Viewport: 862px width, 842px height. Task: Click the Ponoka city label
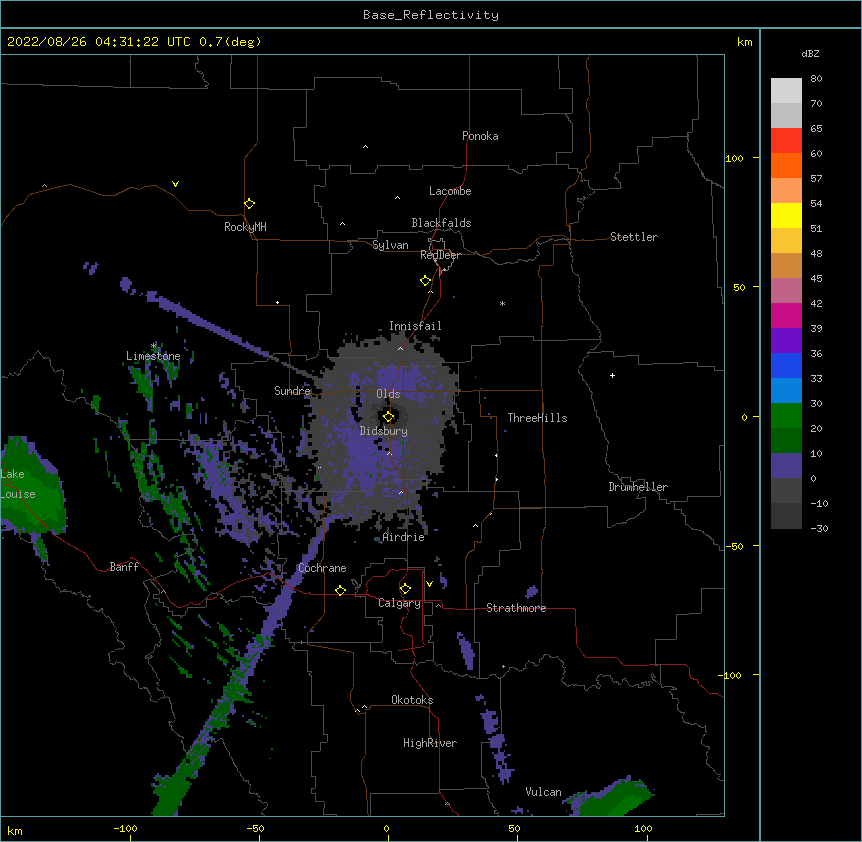coord(480,136)
